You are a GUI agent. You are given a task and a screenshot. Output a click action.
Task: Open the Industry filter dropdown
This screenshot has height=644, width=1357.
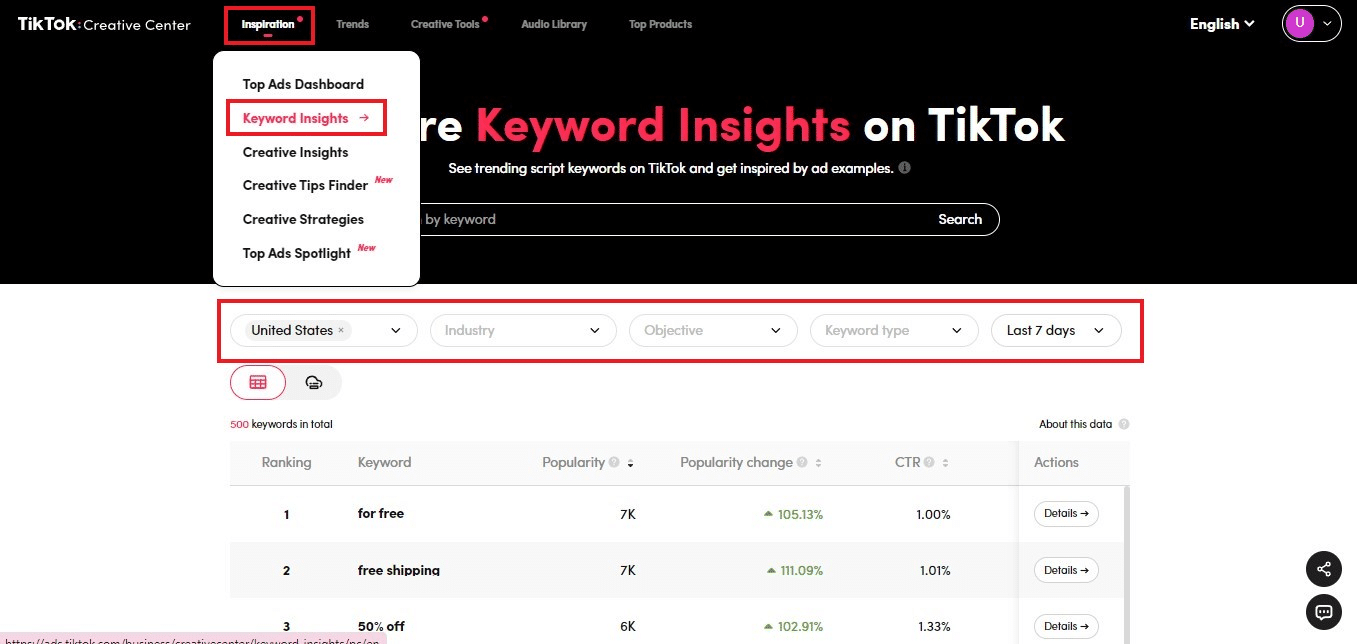[523, 330]
